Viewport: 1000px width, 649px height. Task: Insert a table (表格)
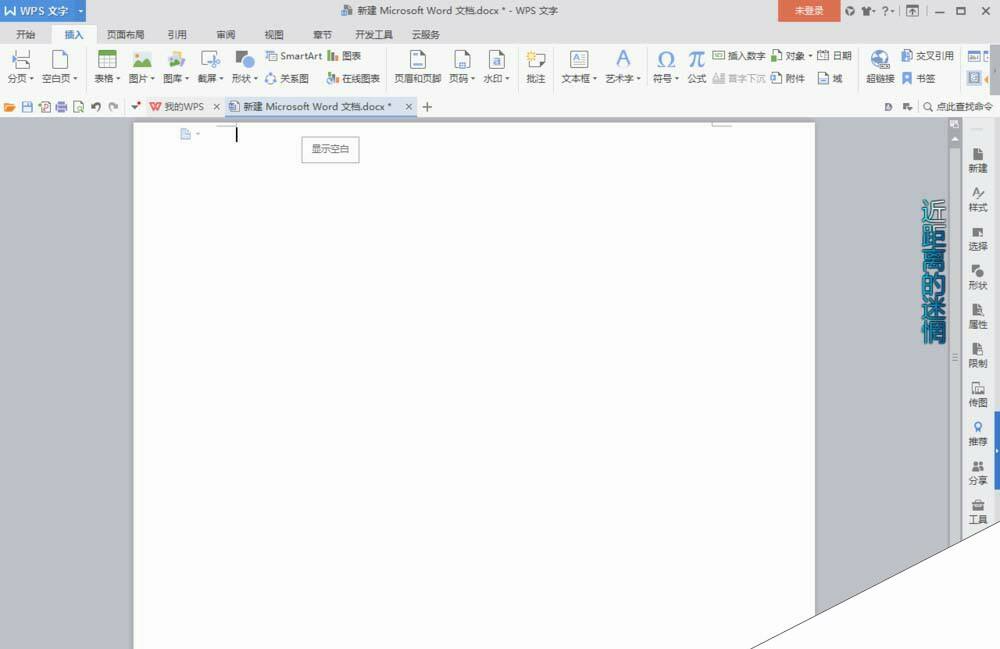[x=107, y=66]
